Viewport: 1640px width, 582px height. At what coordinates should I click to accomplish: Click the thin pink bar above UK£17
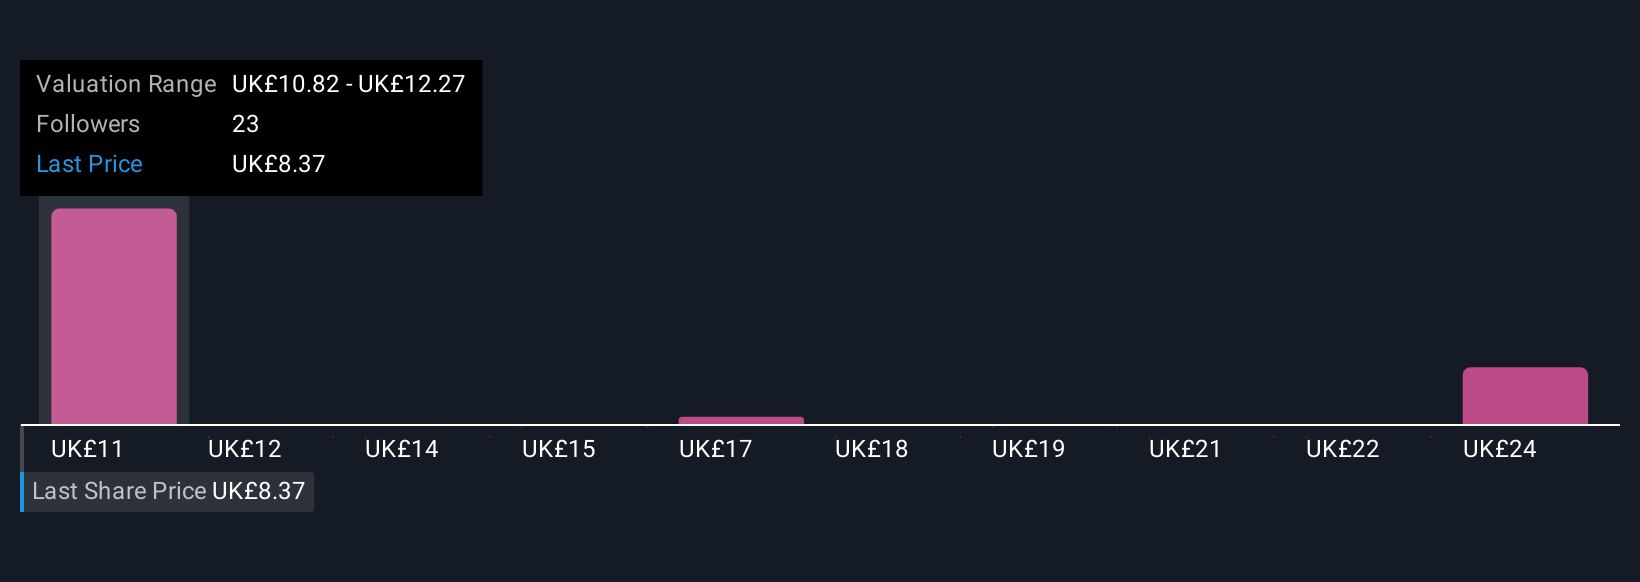pyautogui.click(x=741, y=420)
